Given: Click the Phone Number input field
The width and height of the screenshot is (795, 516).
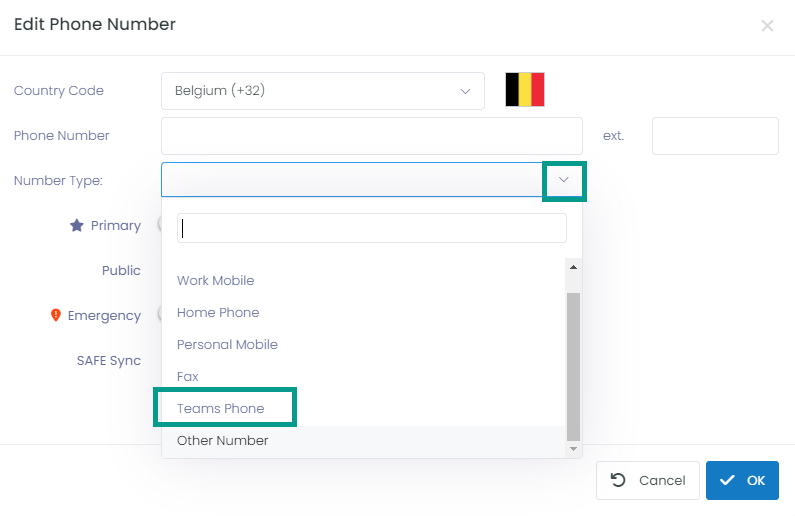Looking at the screenshot, I should 372,136.
